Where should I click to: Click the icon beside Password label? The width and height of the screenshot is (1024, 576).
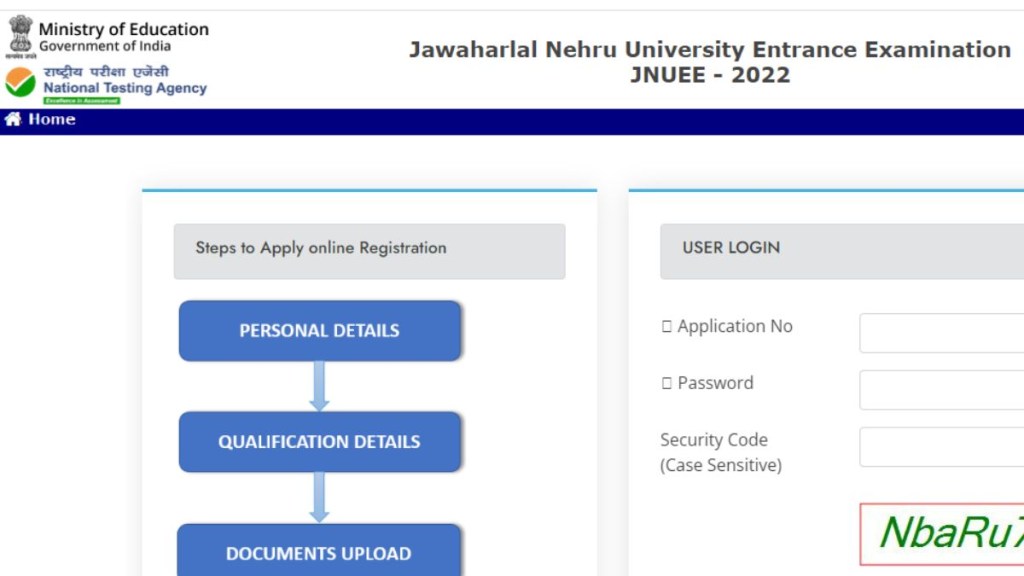tap(667, 384)
